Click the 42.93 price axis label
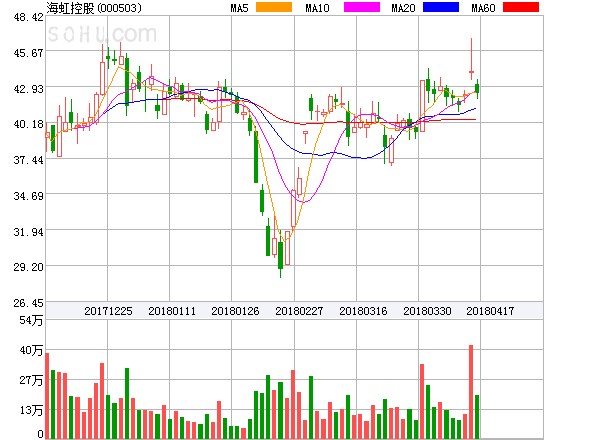Viewport: 600px width, 440px height. pos(29,89)
